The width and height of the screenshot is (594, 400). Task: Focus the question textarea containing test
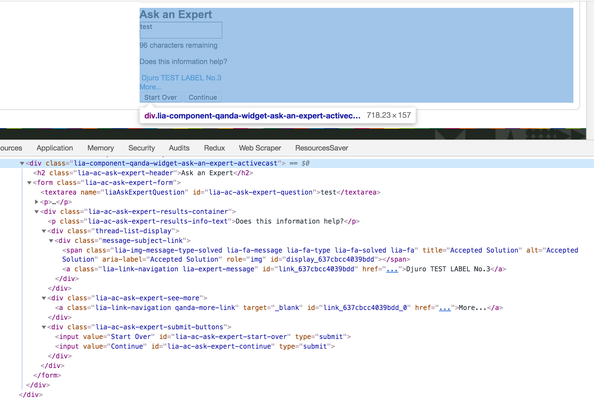(181, 30)
